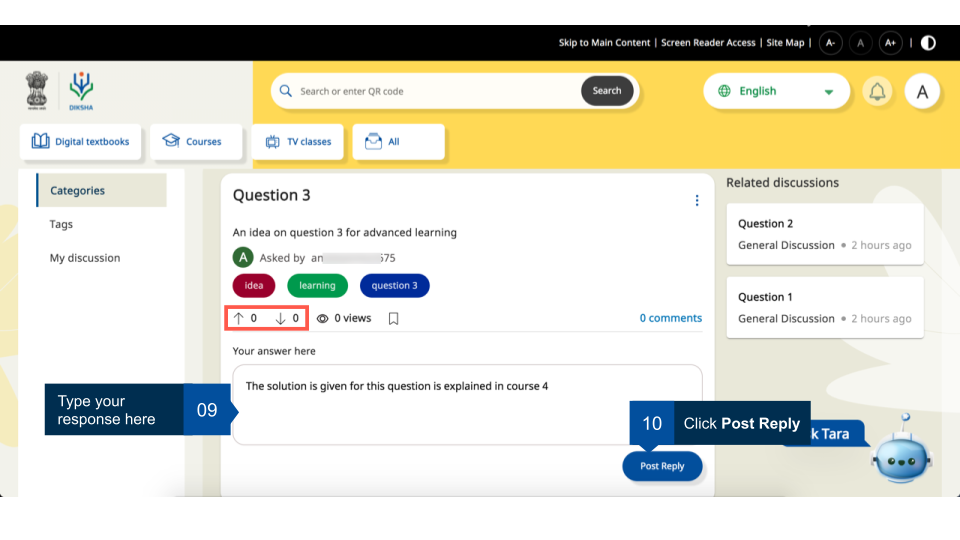Click the notification bell icon

pos(877,92)
